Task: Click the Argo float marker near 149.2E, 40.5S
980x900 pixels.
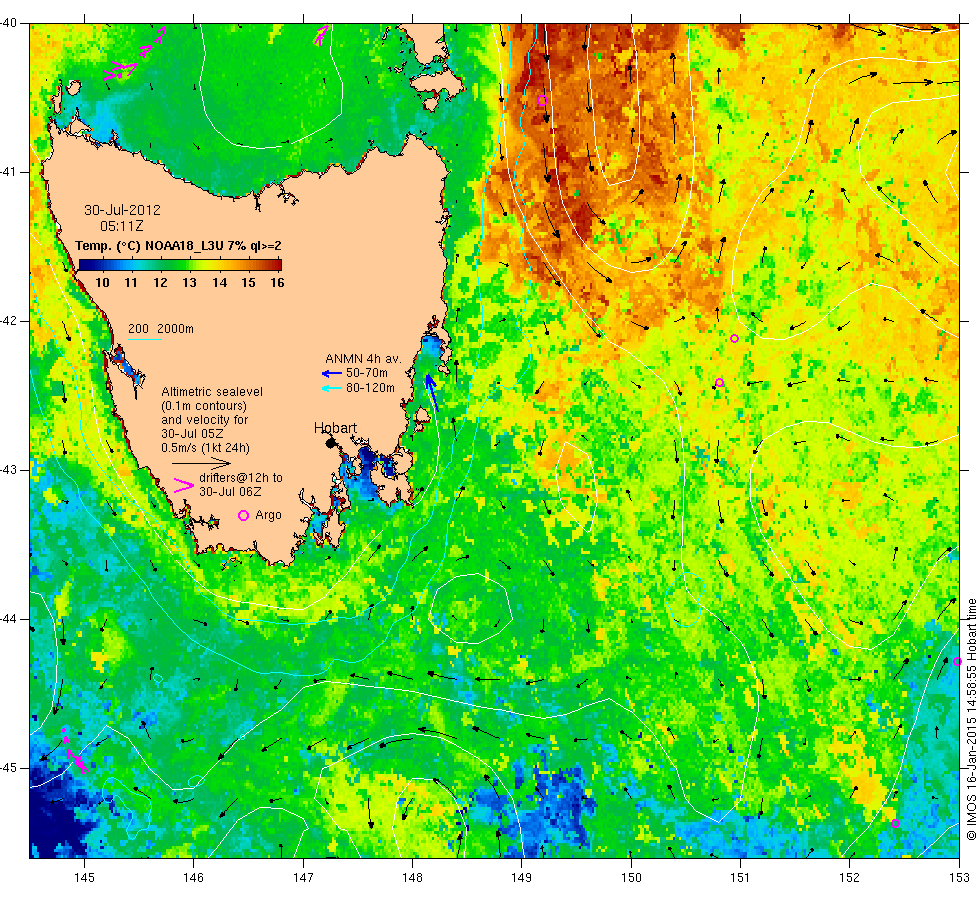Action: tap(542, 100)
